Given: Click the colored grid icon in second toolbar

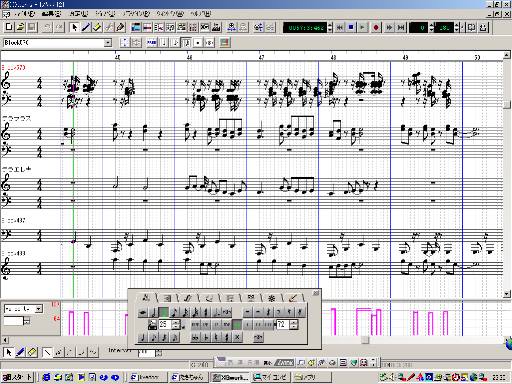Looking at the screenshot, I should [x=225, y=43].
